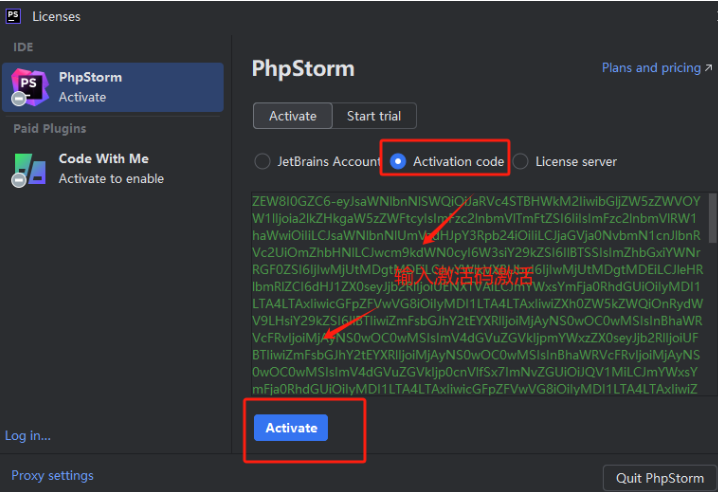Open Proxy settings link
The width and height of the screenshot is (718, 492).
[x=52, y=476]
